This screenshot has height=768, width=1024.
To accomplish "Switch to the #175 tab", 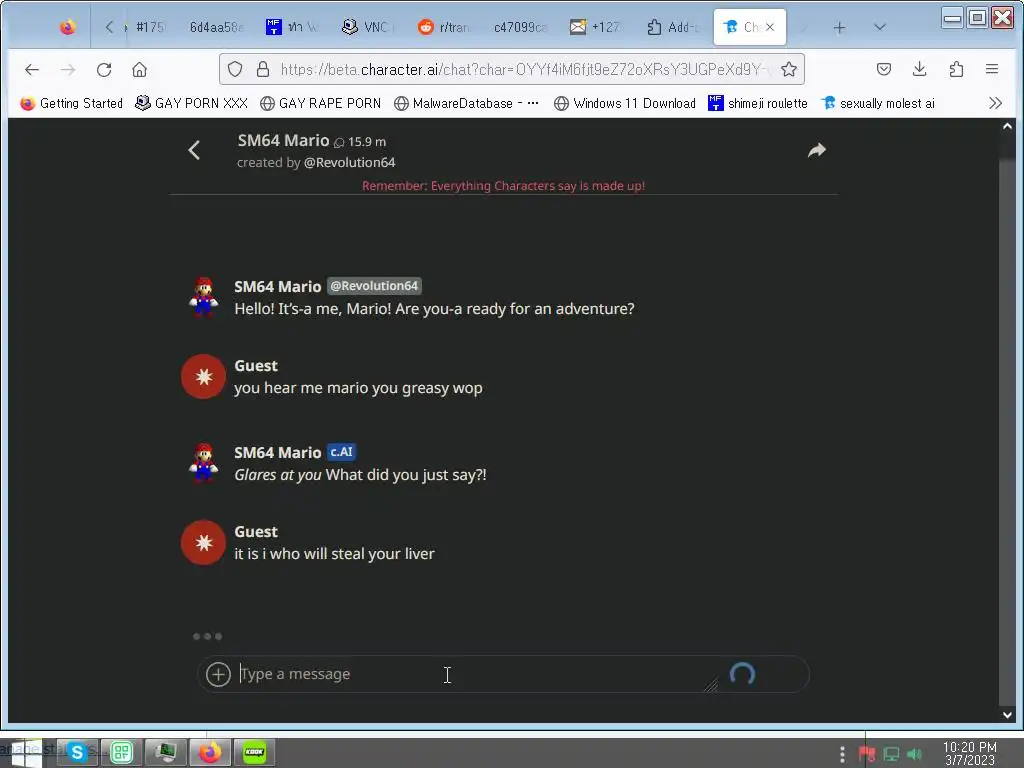I will click(x=148, y=27).
